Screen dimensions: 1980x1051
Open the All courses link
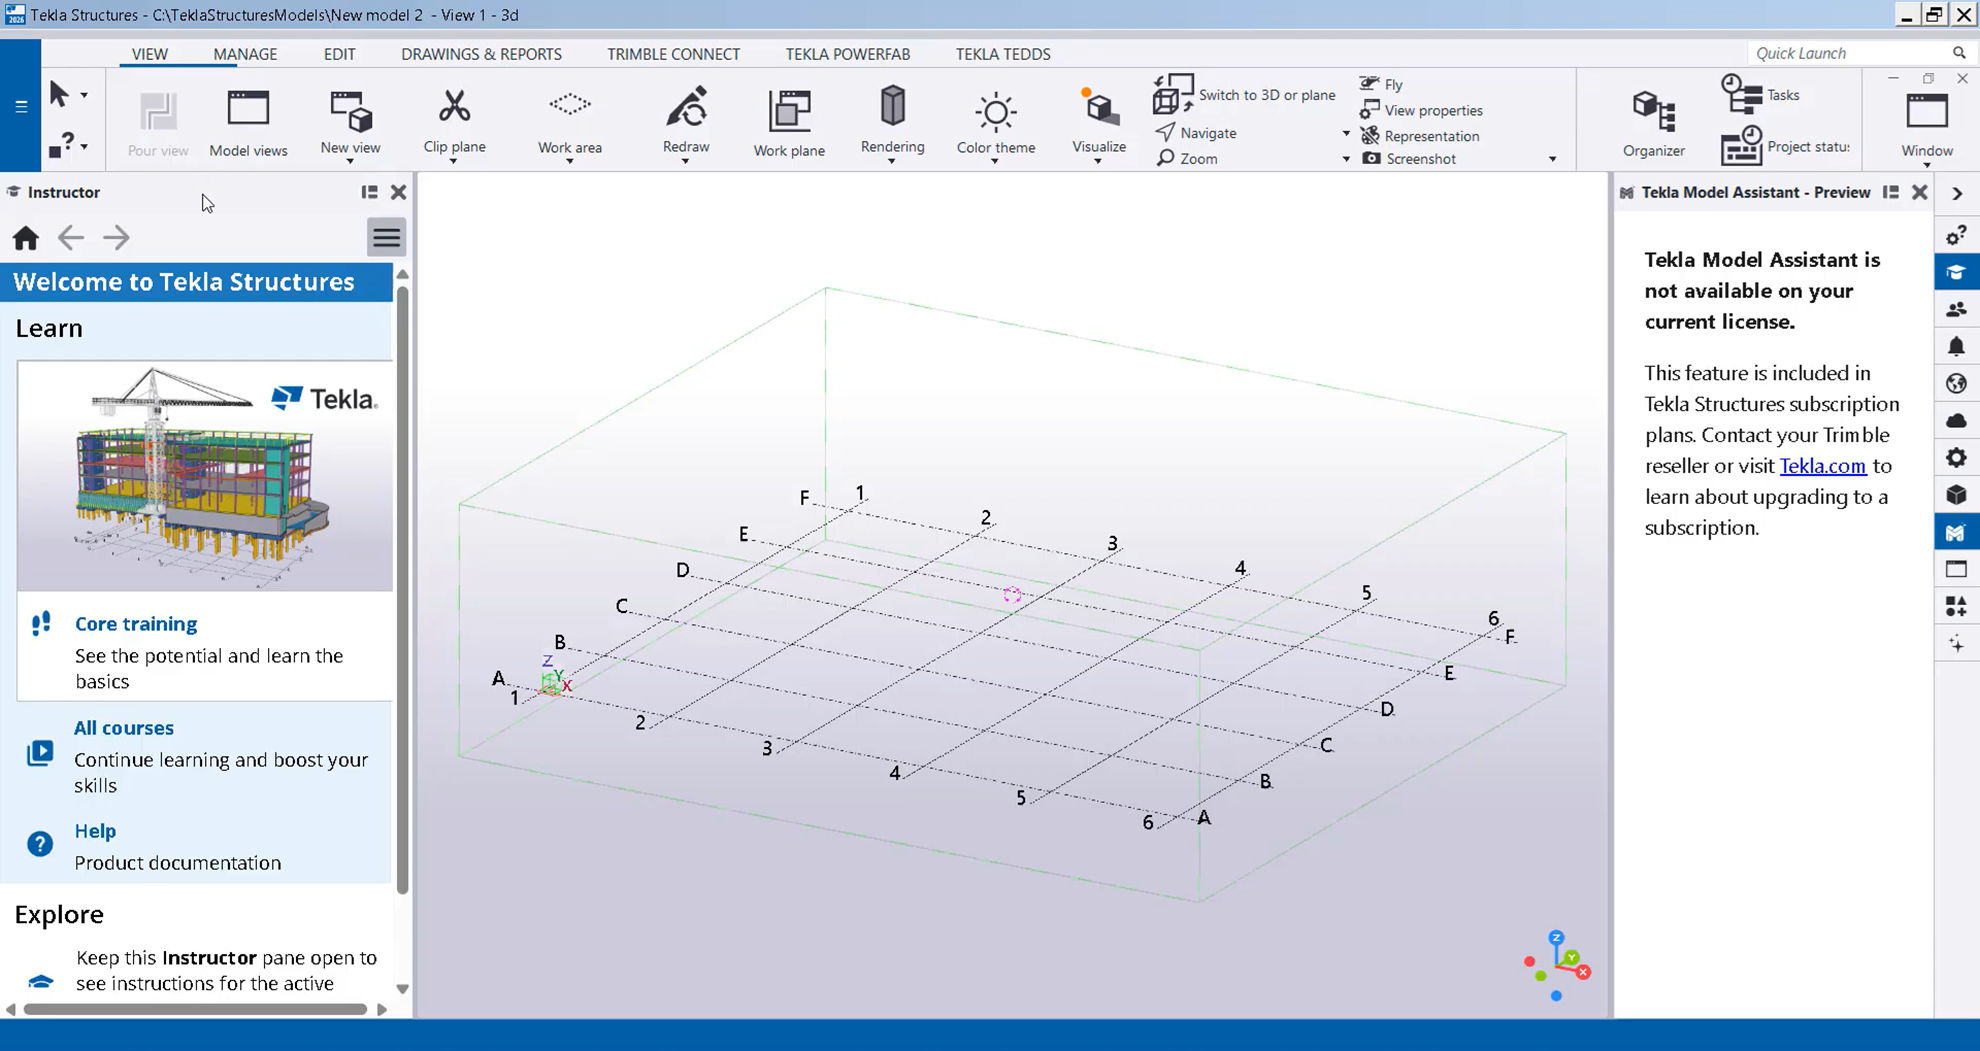click(x=124, y=728)
